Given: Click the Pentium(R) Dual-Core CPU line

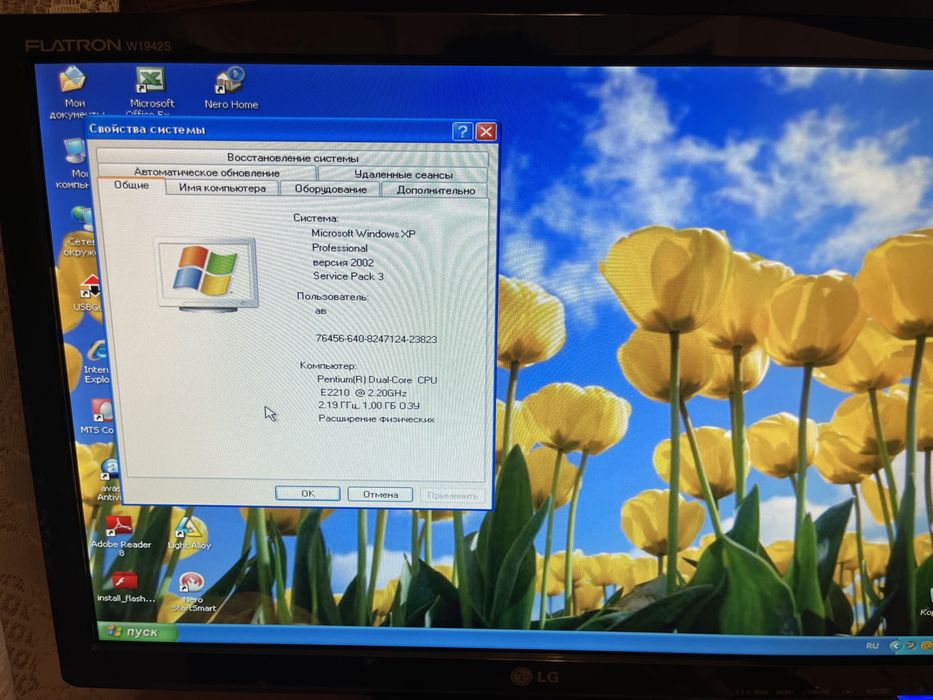Looking at the screenshot, I should tap(377, 379).
